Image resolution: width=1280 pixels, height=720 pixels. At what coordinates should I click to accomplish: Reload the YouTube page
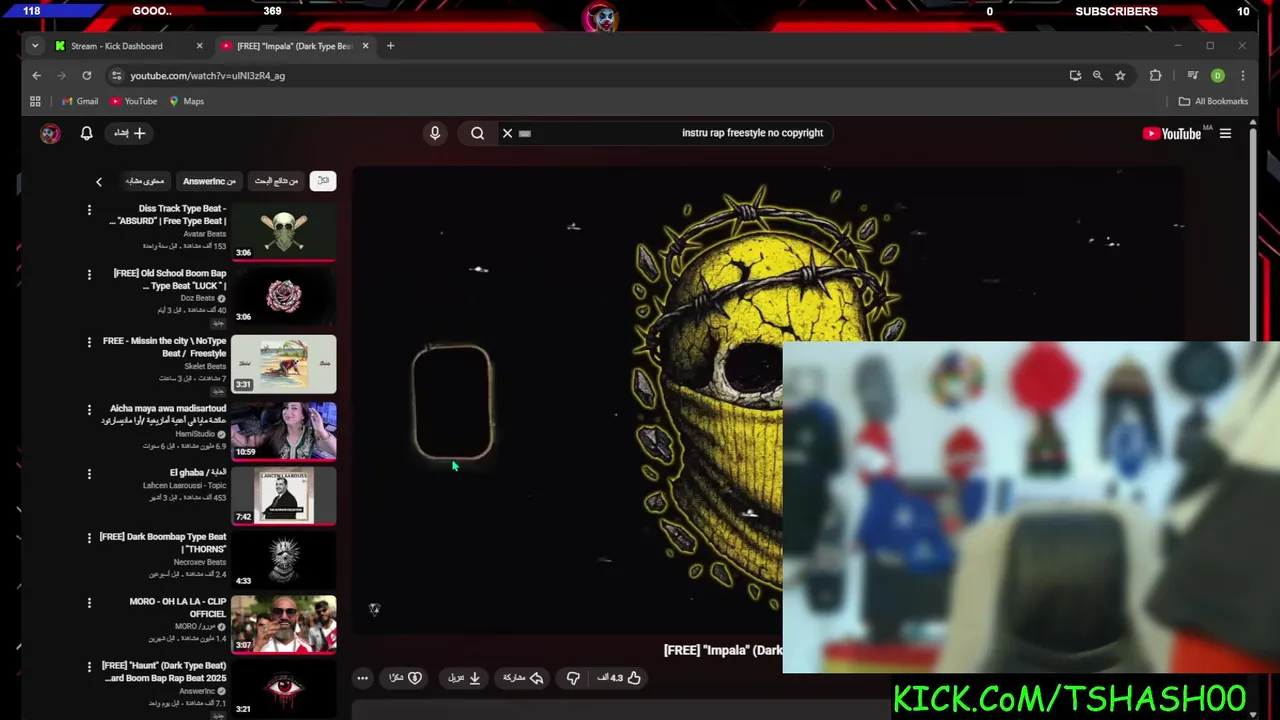(87, 75)
